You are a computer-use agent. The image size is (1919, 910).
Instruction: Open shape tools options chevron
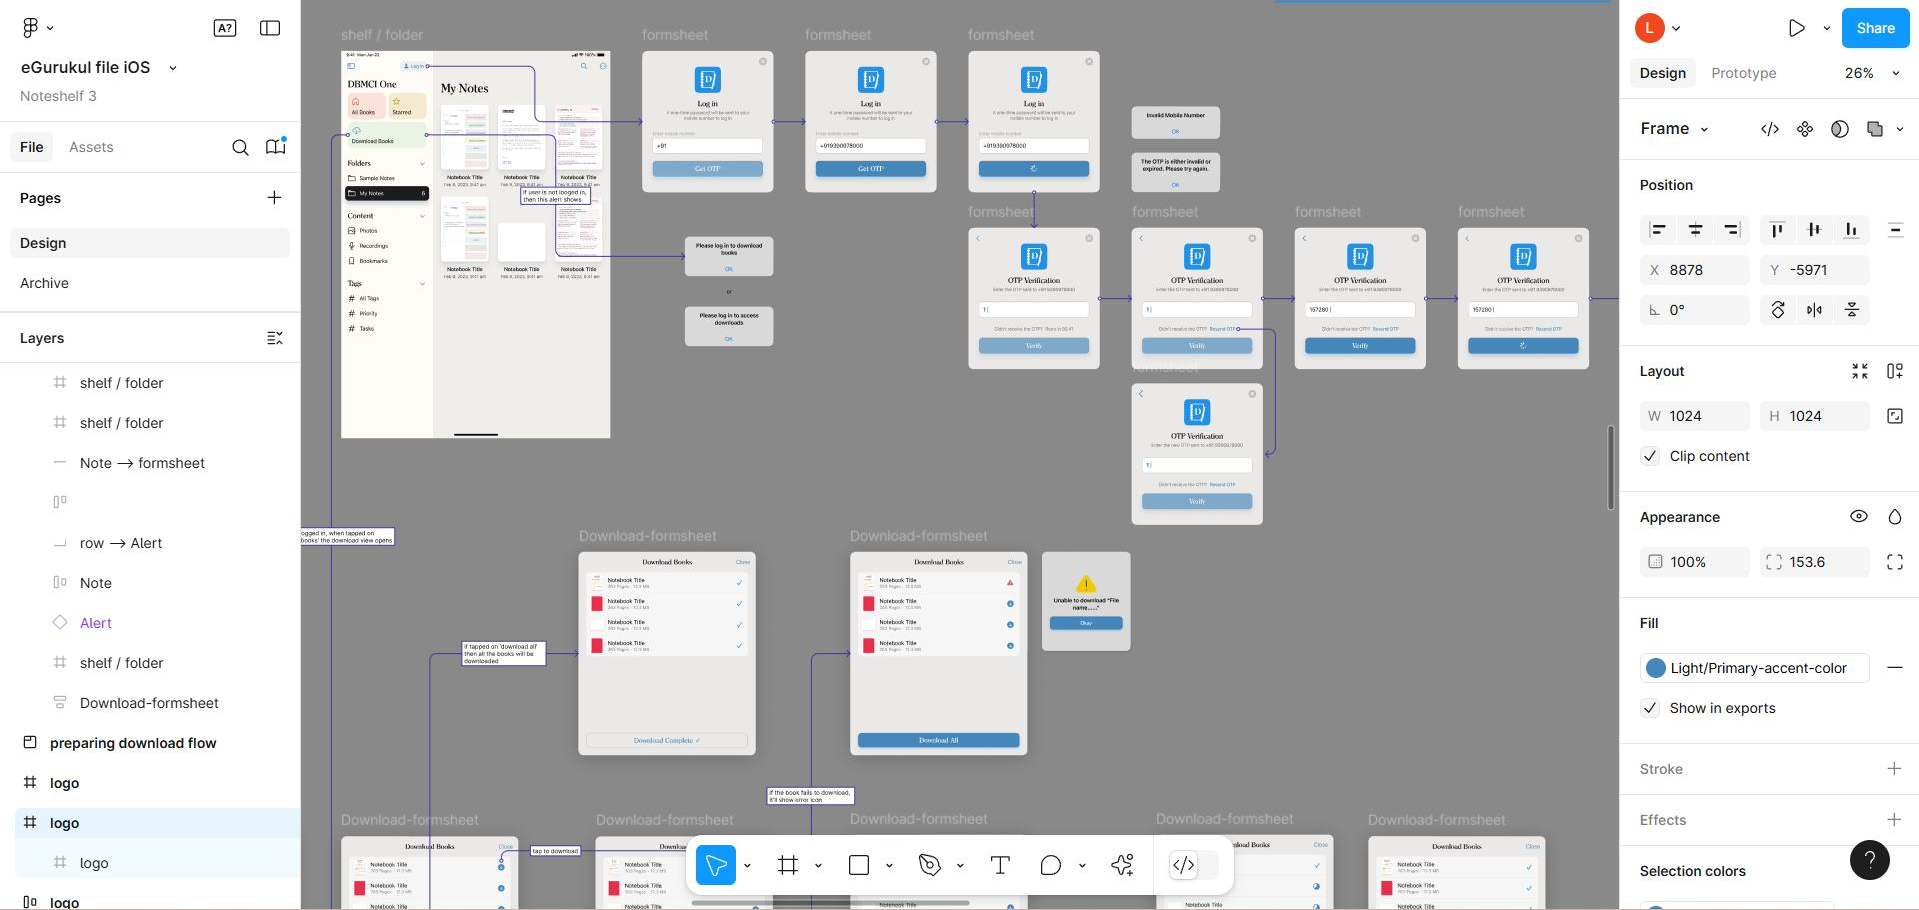pyautogui.click(x=889, y=866)
